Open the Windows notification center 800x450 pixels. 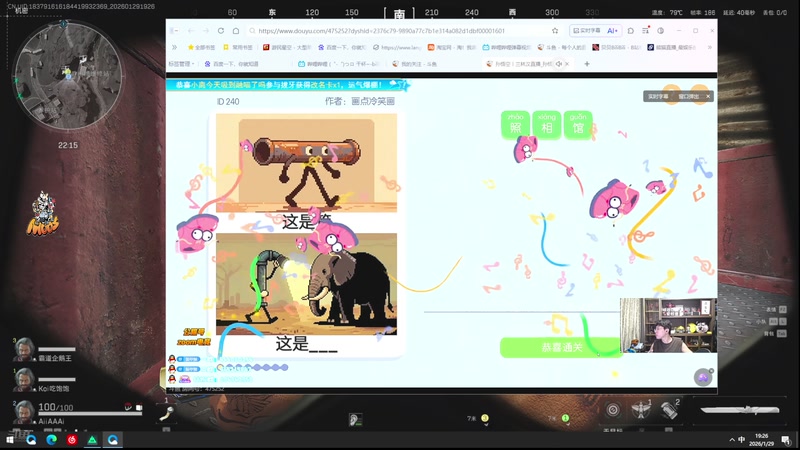coord(786,440)
